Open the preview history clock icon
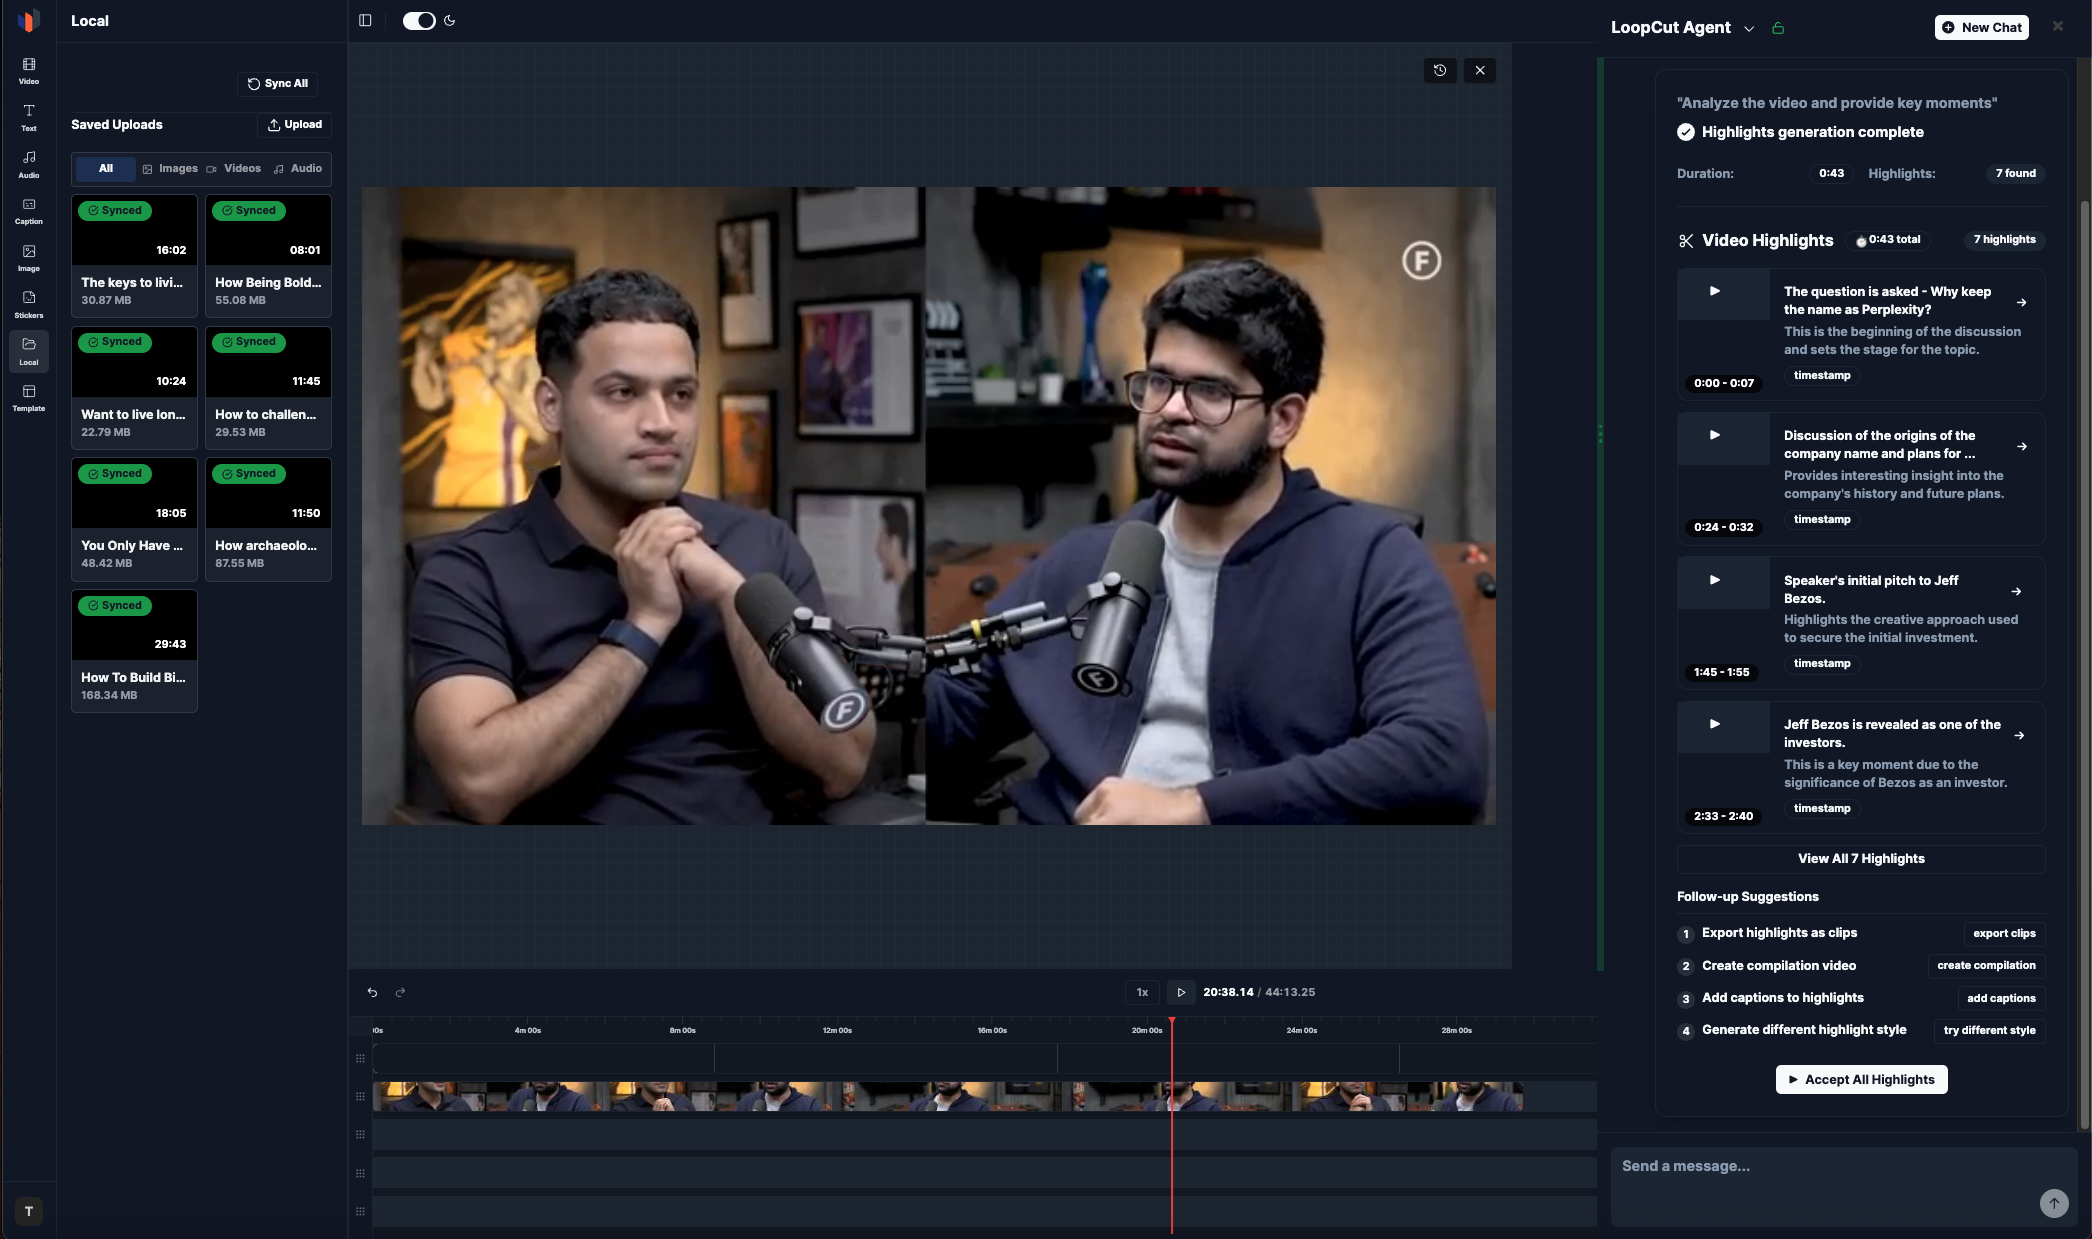Screen dimensions: 2092x1239 1440,70
